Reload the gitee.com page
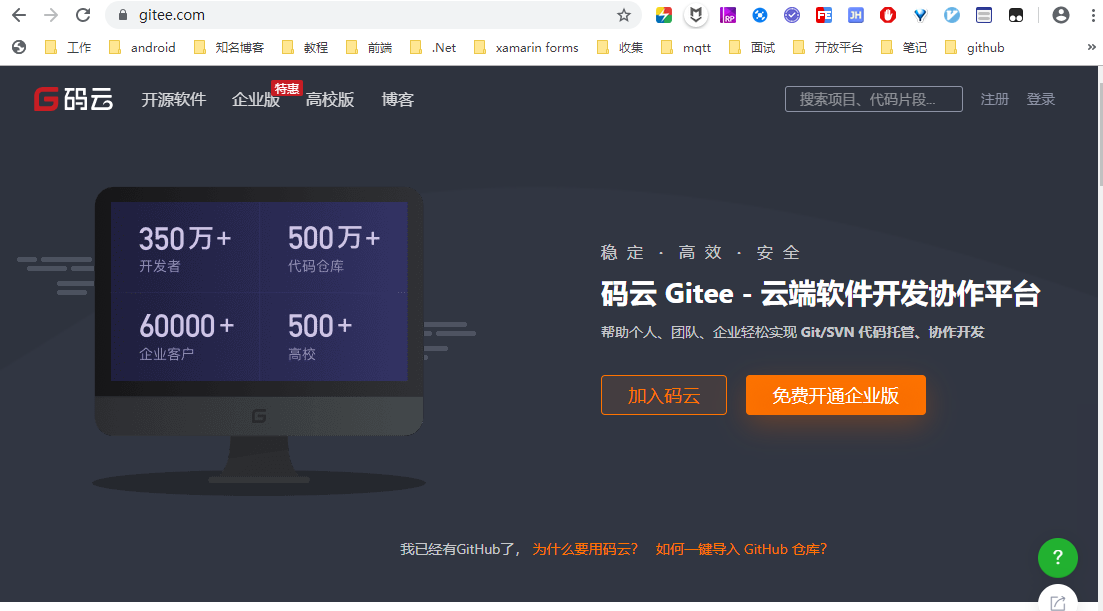Screen dimensions: 1103x611 [x=83, y=15]
